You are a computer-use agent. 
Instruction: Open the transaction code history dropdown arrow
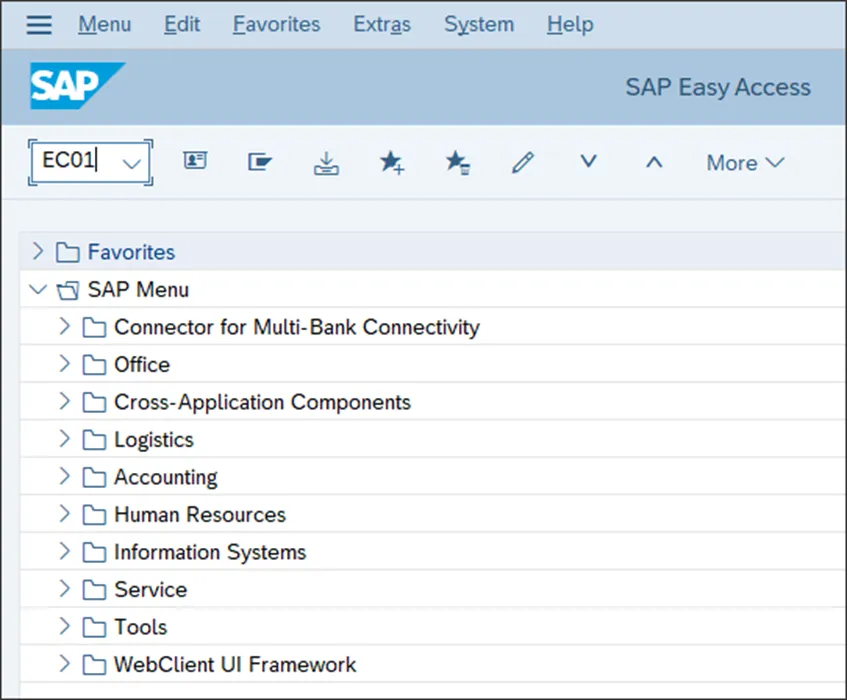131,163
